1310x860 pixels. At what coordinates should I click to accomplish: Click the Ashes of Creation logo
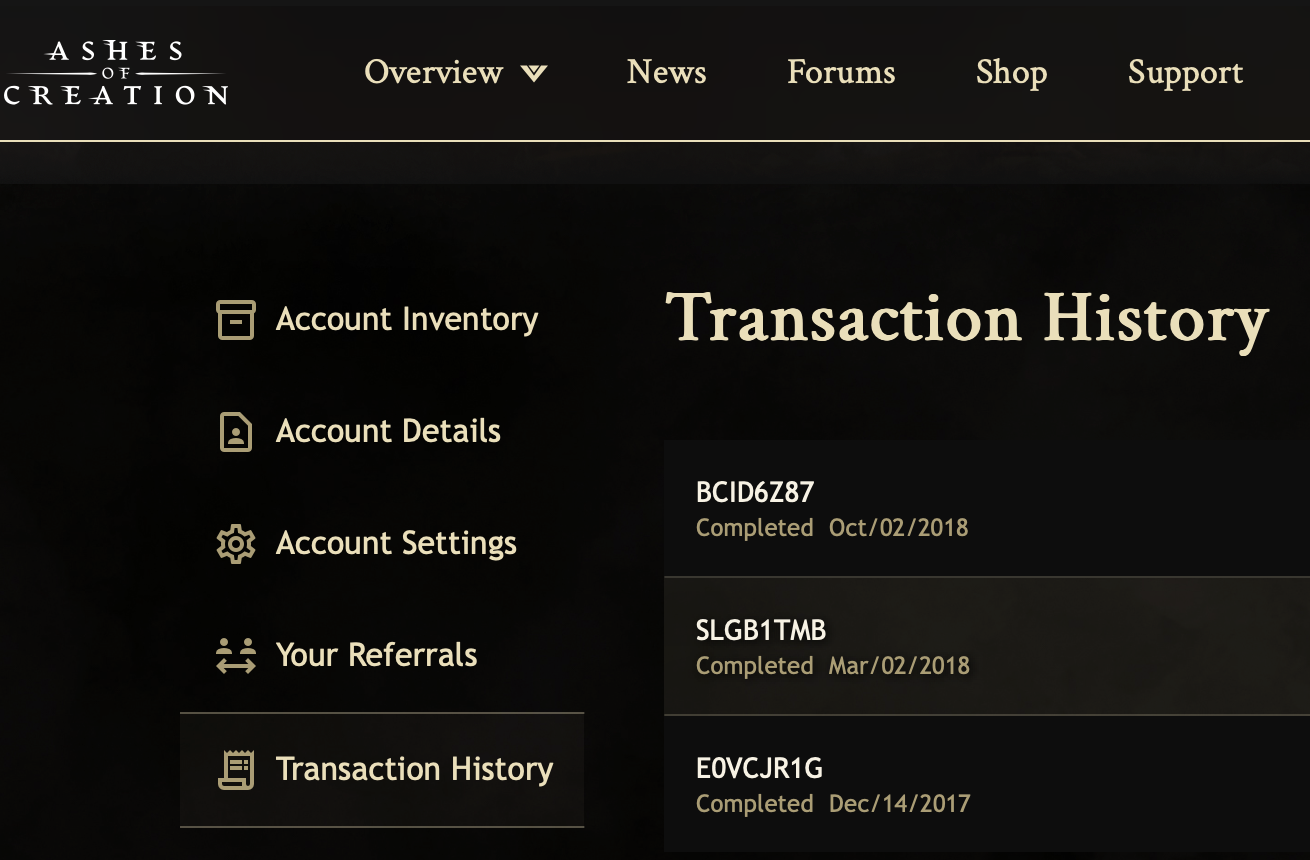(115, 72)
